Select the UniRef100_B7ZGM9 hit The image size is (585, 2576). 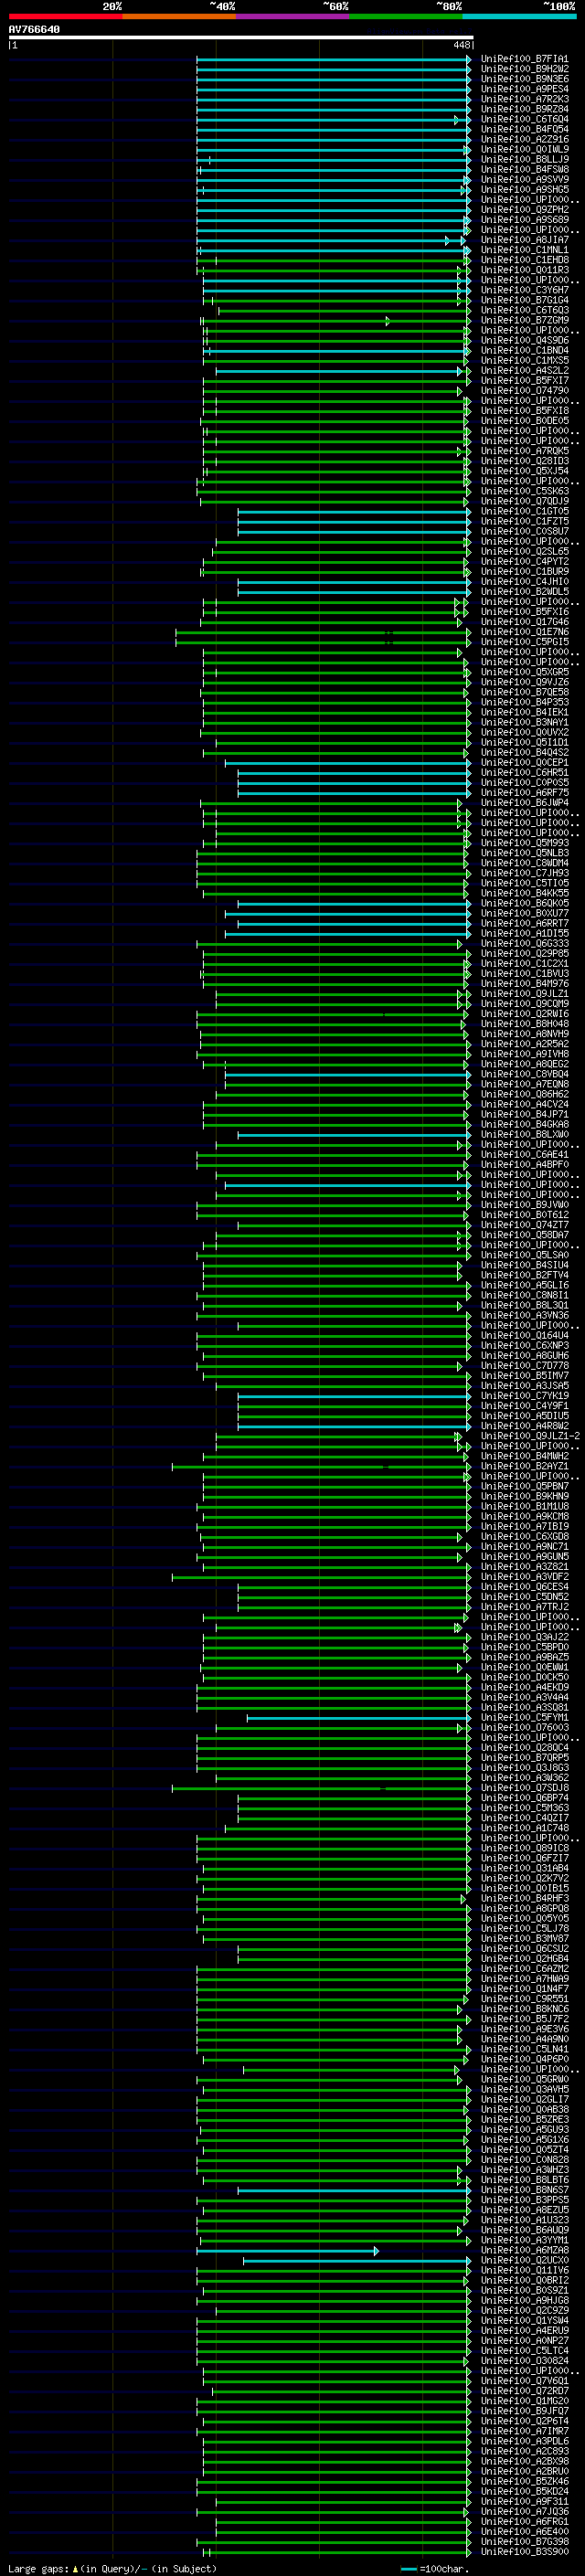524,321
